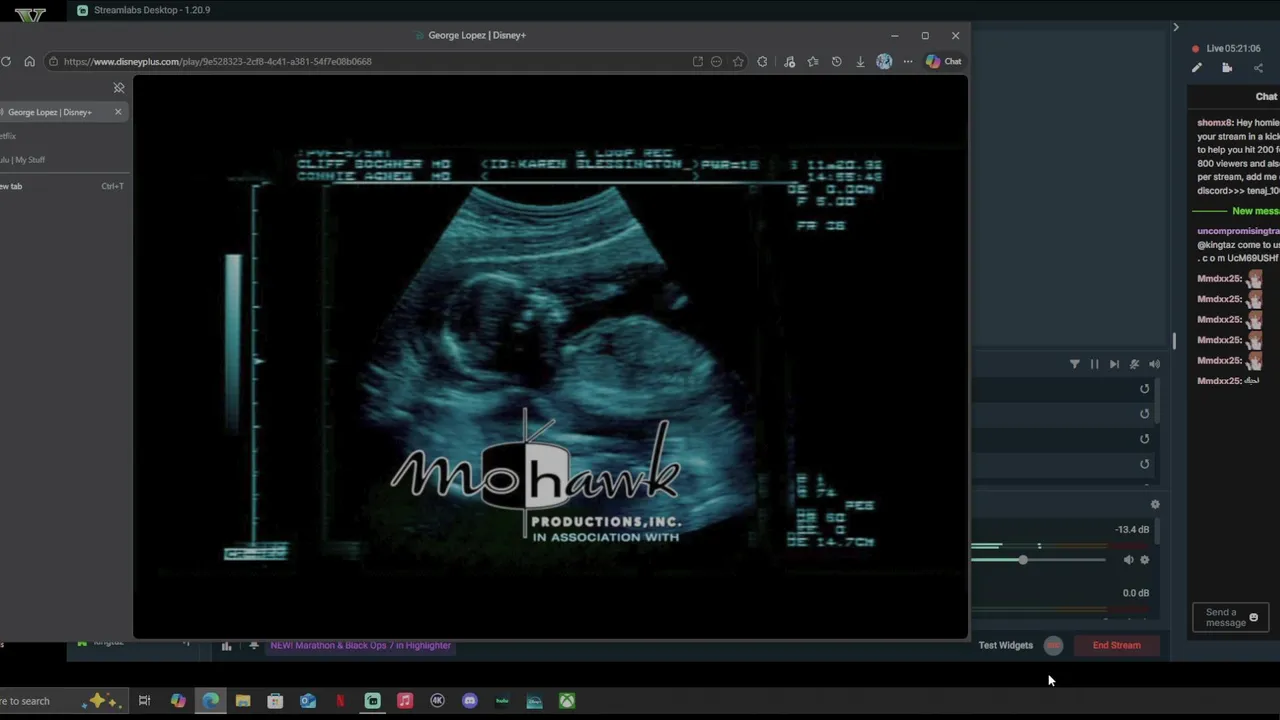Screen dimensions: 1280x720
Task: Replay the fourth recent event
Action: pos(1145,464)
